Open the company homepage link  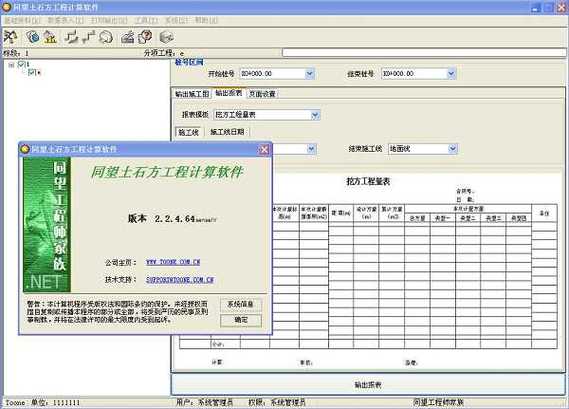pos(173,262)
